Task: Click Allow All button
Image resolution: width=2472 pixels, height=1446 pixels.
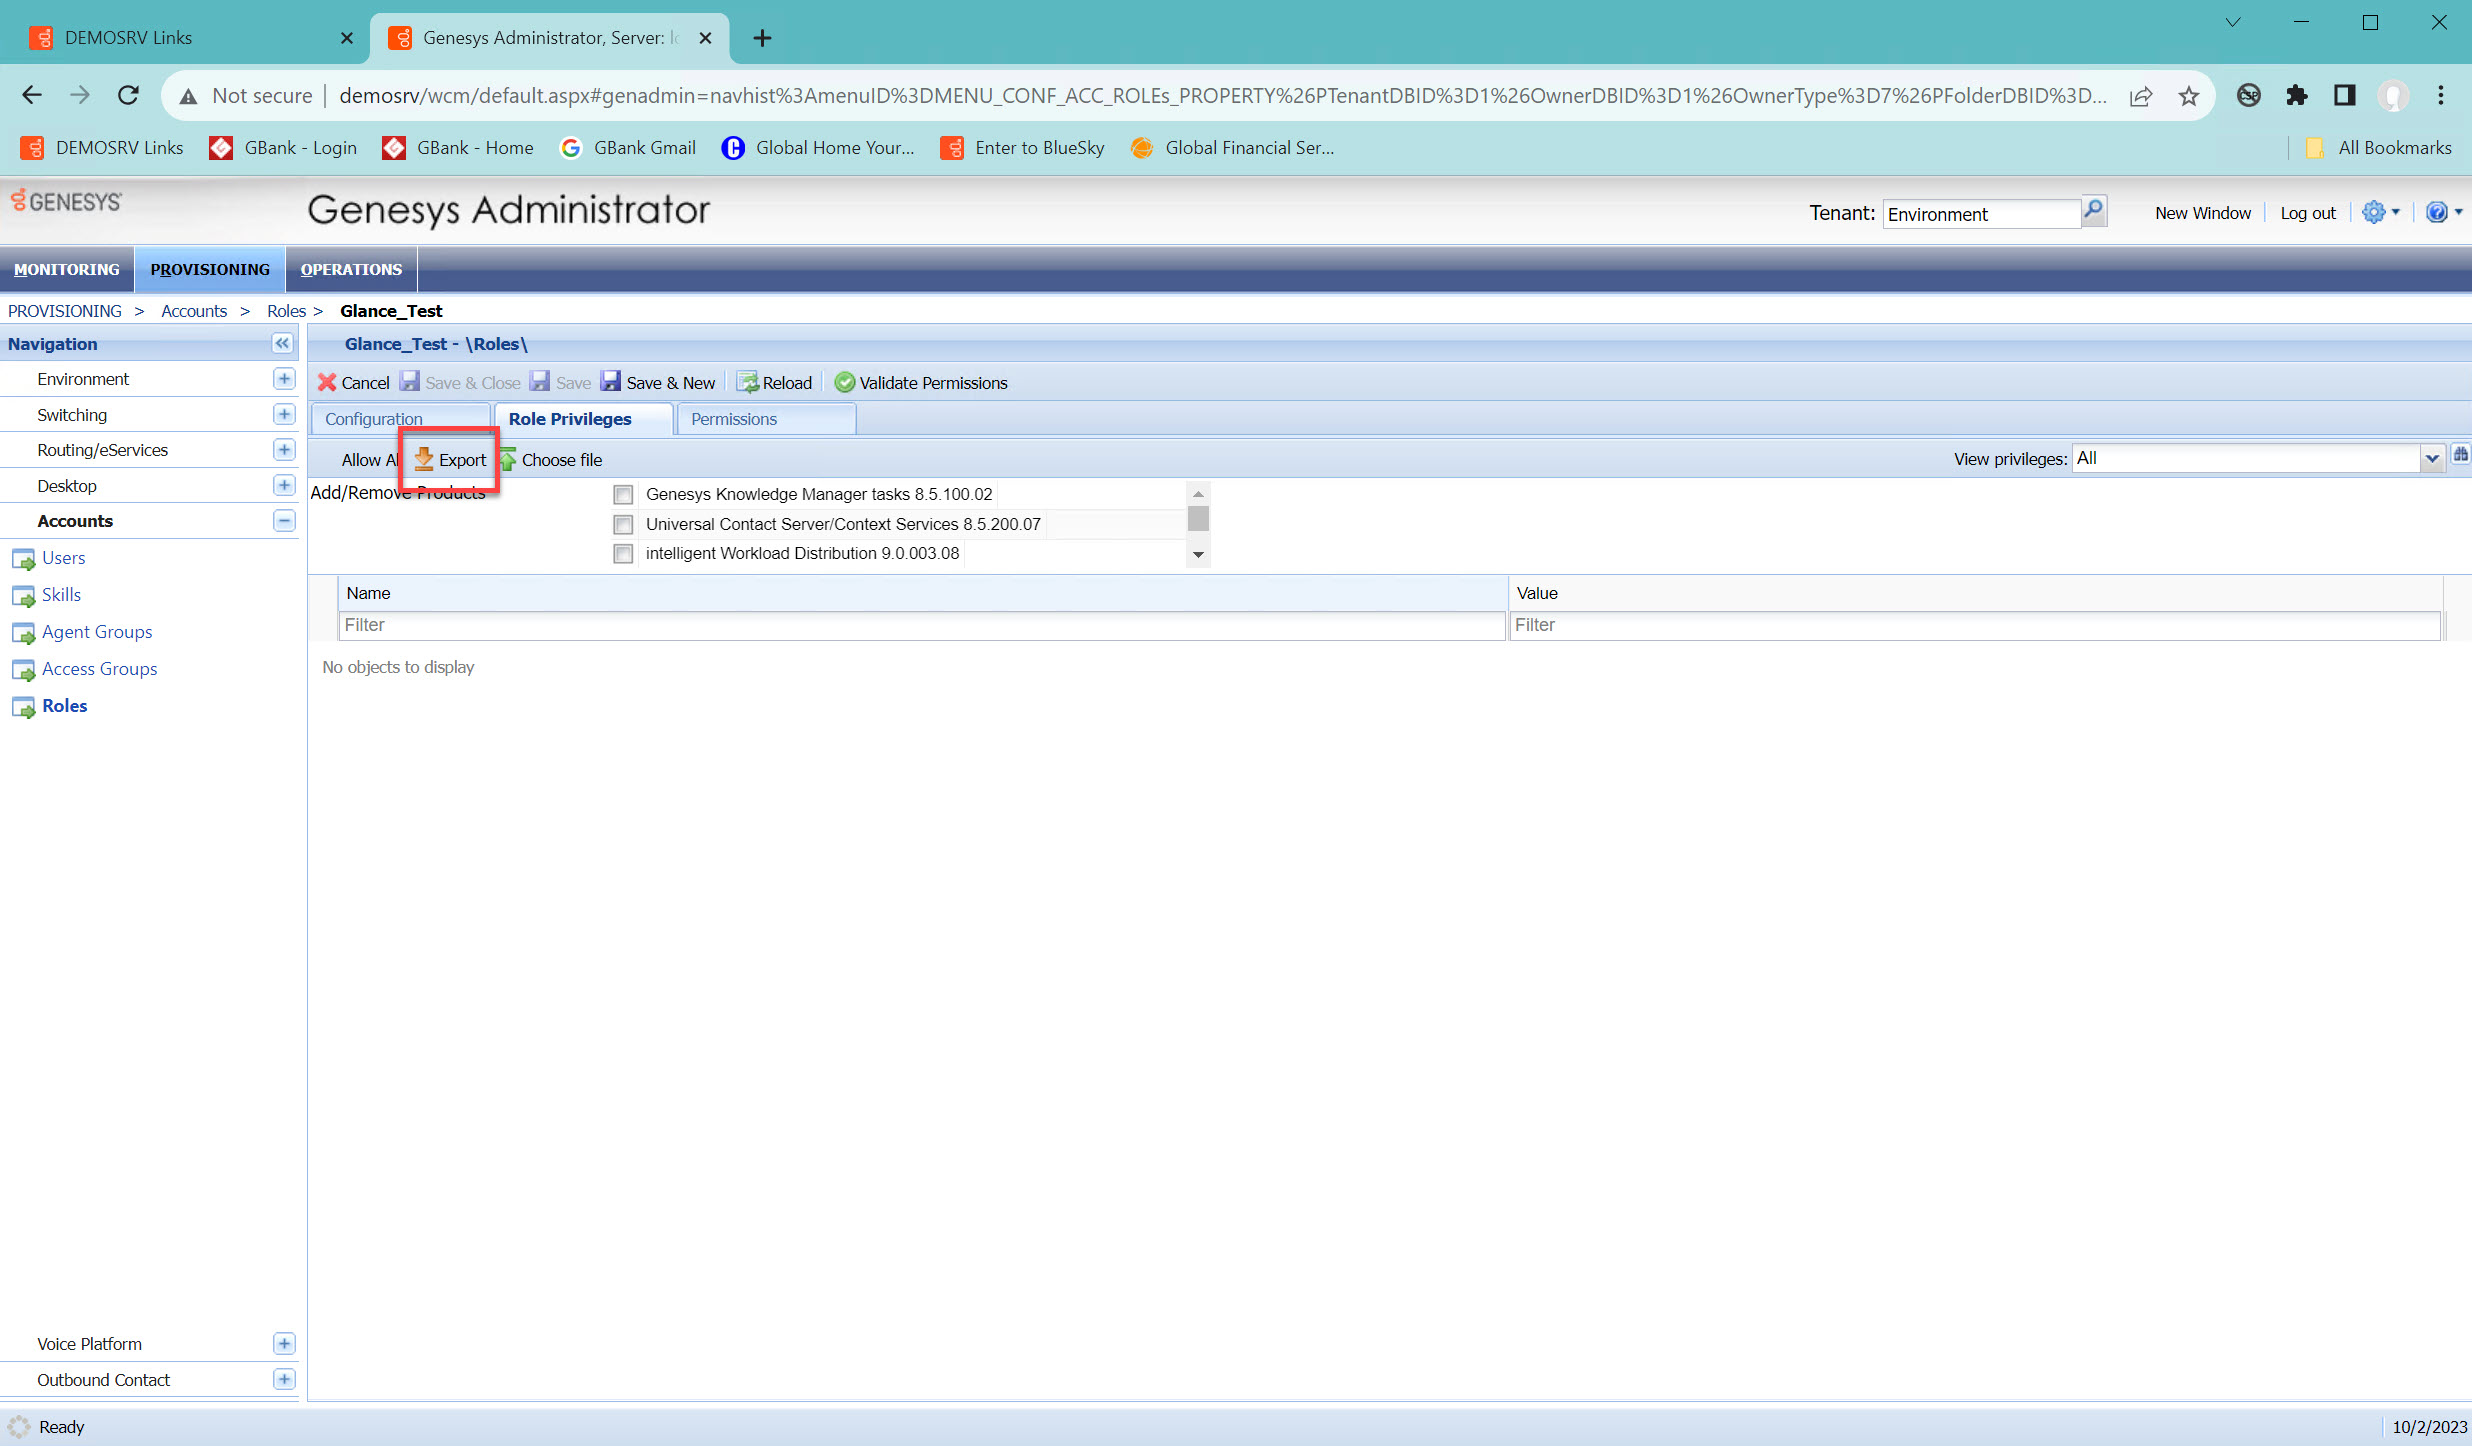Action: pos(369,459)
